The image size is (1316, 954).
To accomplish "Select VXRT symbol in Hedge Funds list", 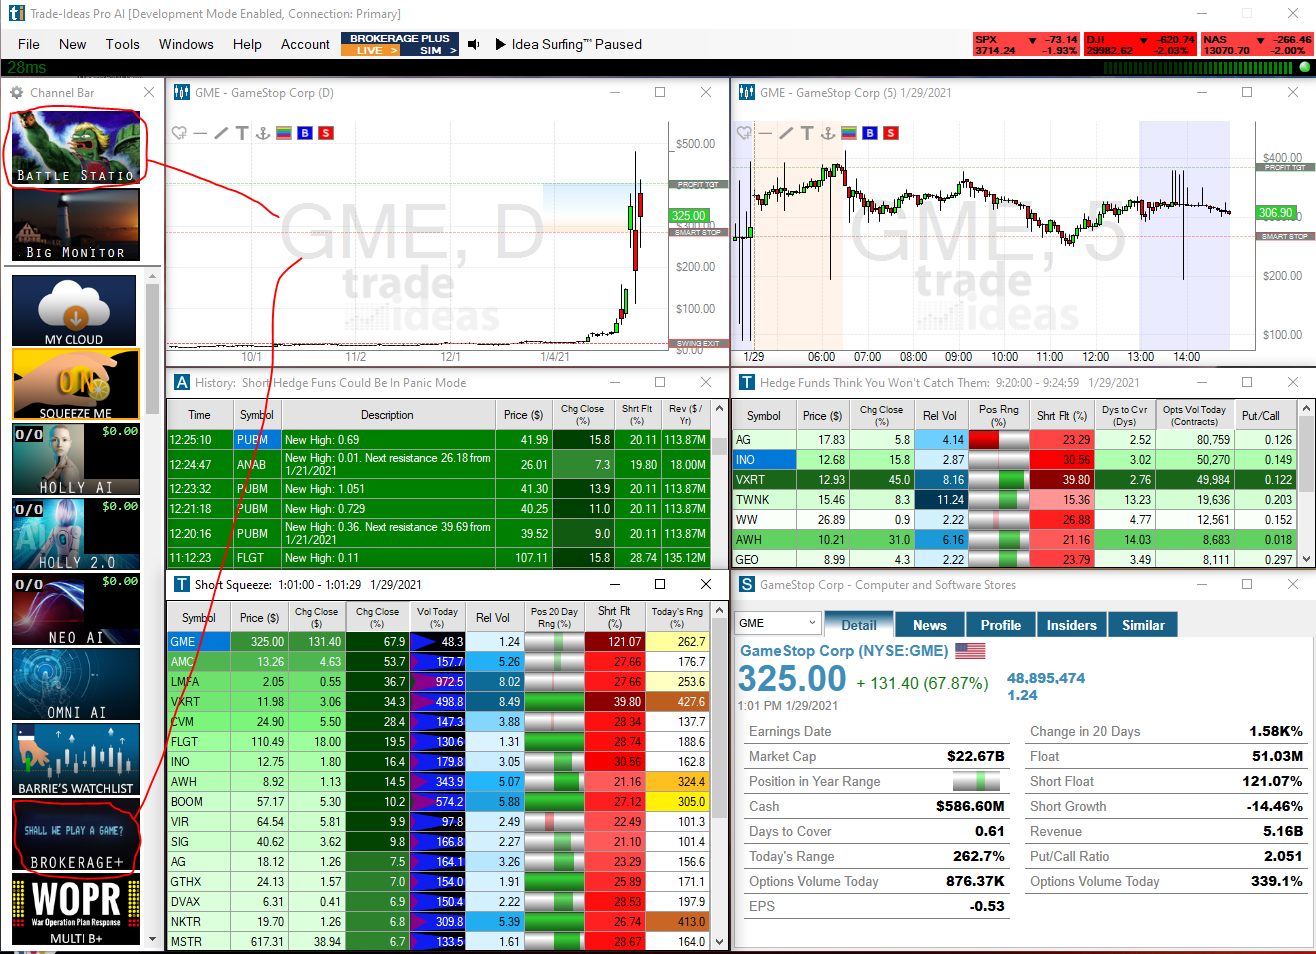I will (764, 479).
